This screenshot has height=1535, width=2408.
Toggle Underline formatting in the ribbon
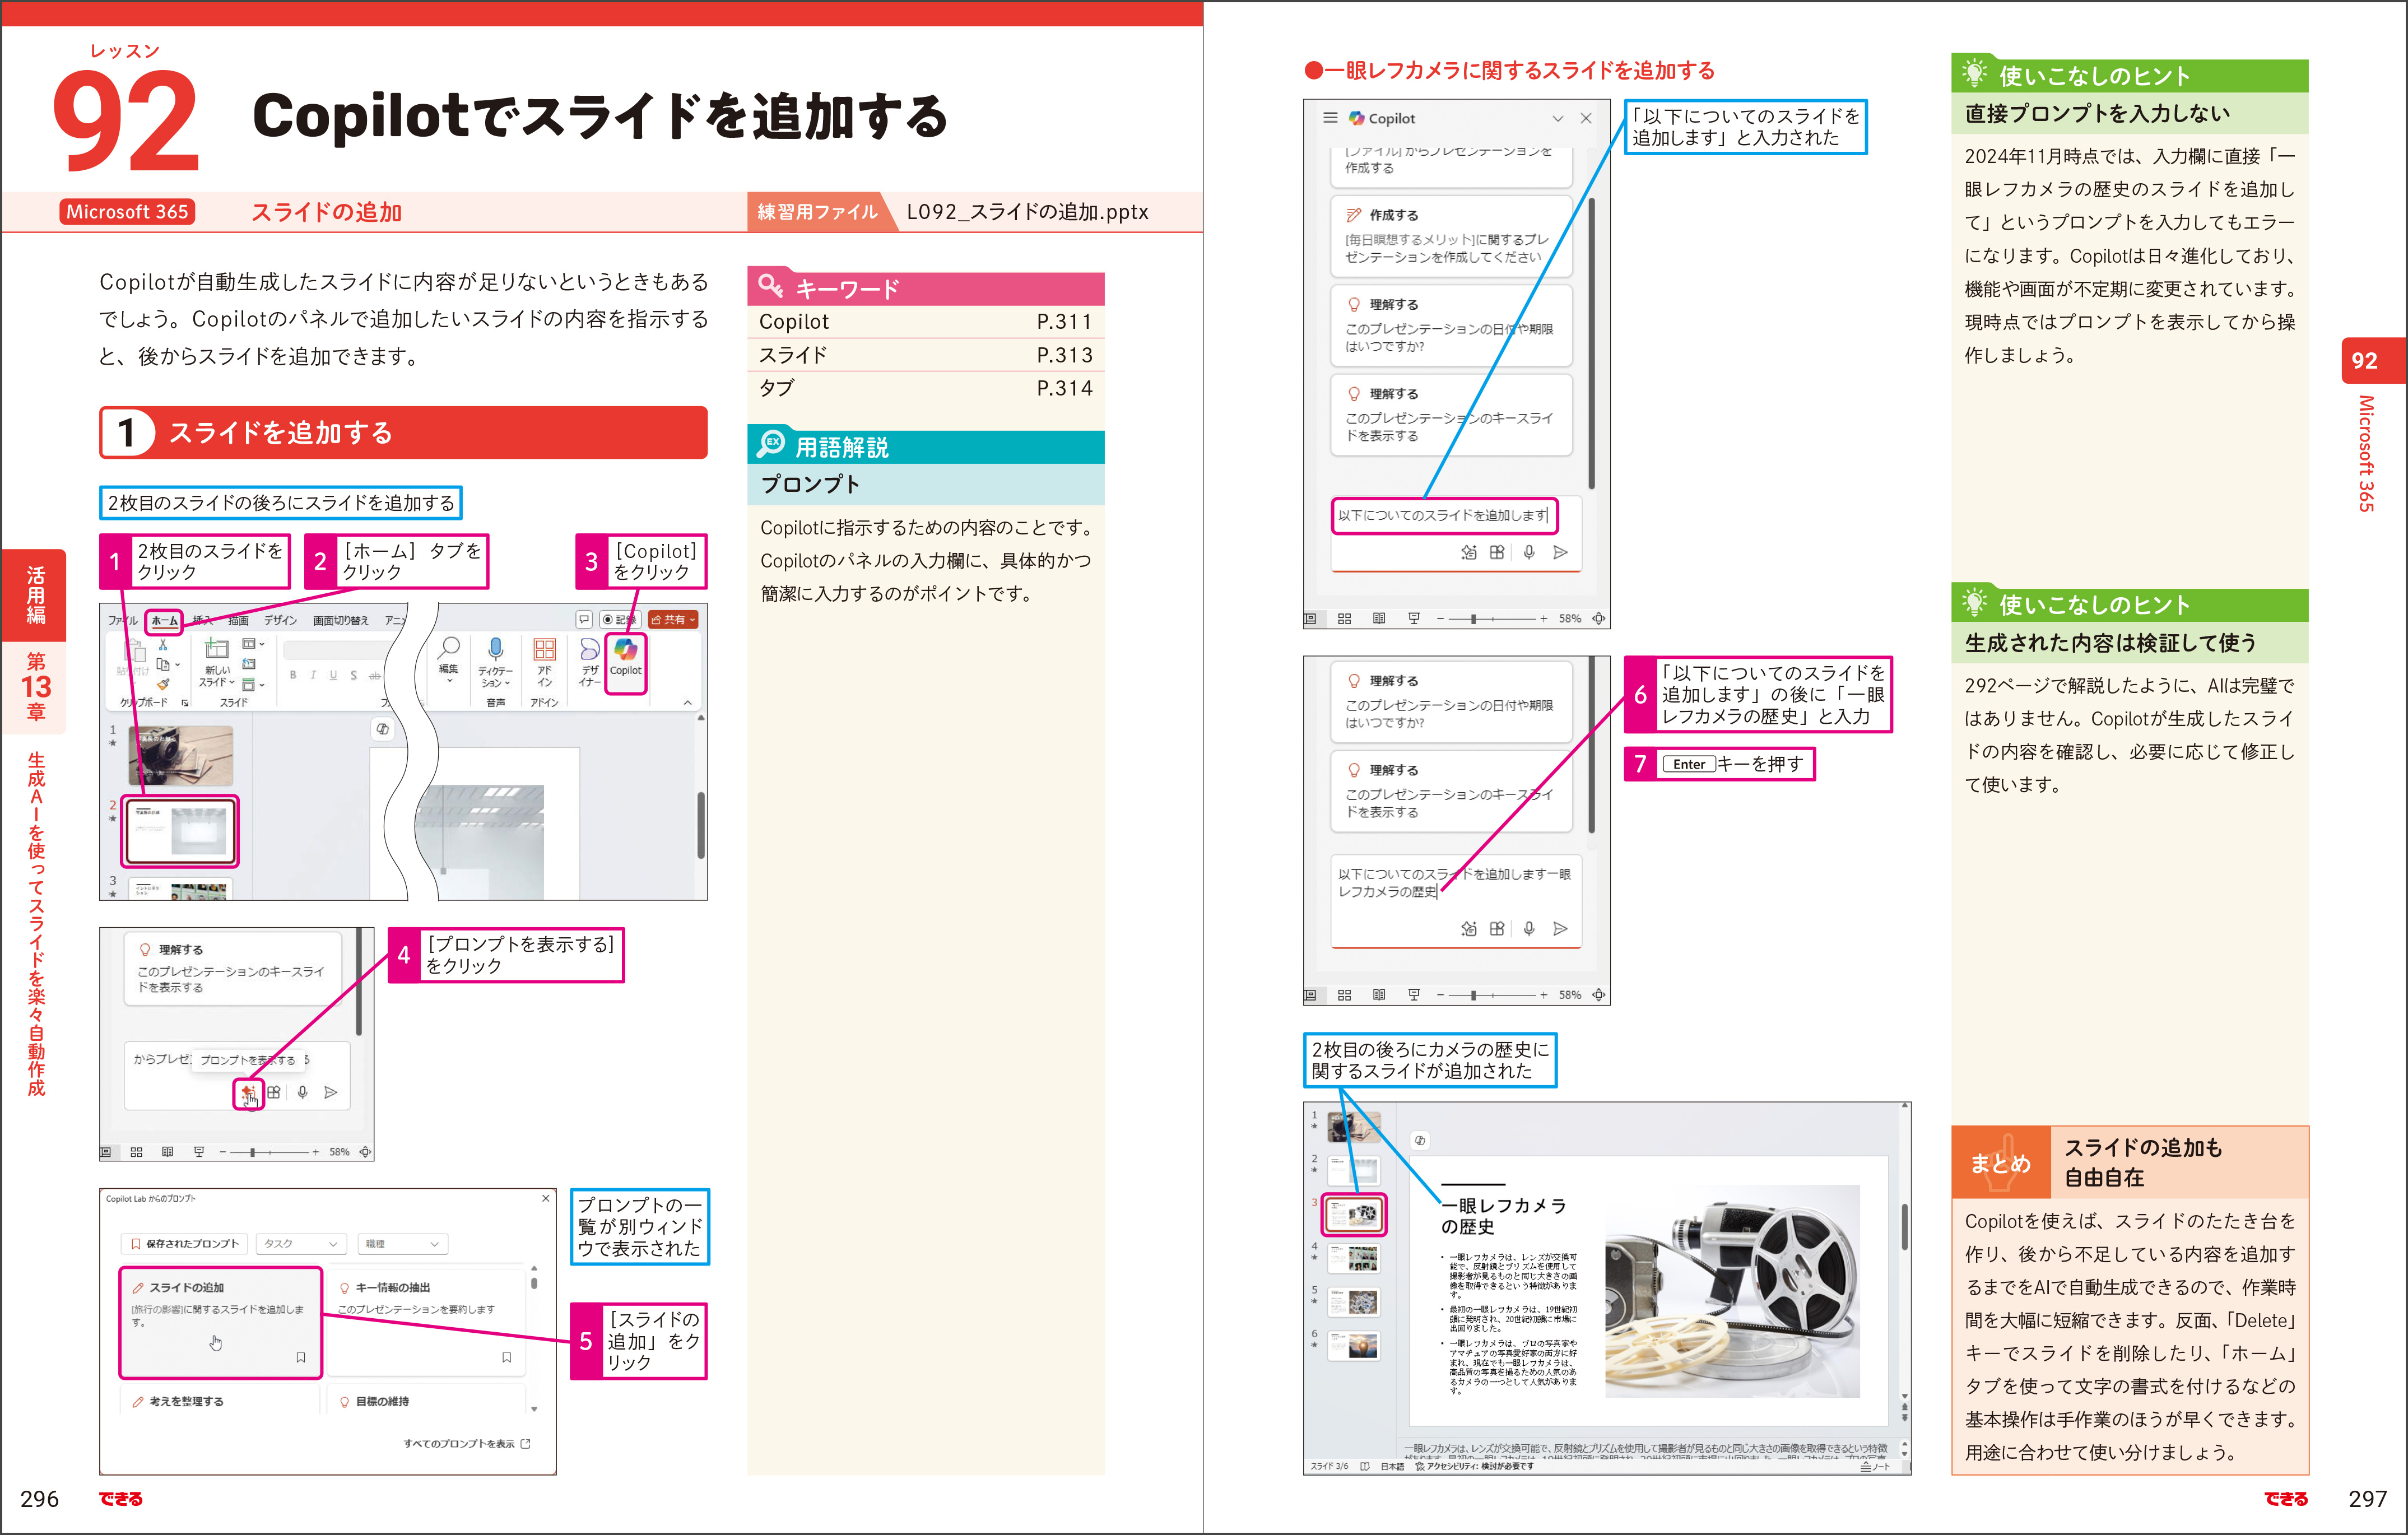pos(334,675)
